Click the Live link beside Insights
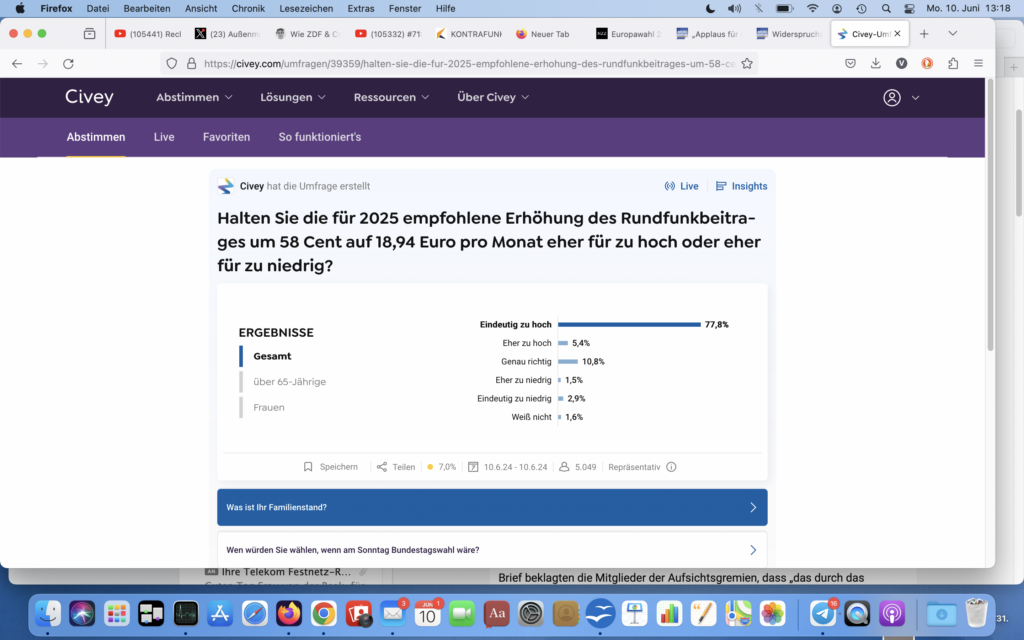 tap(682, 186)
